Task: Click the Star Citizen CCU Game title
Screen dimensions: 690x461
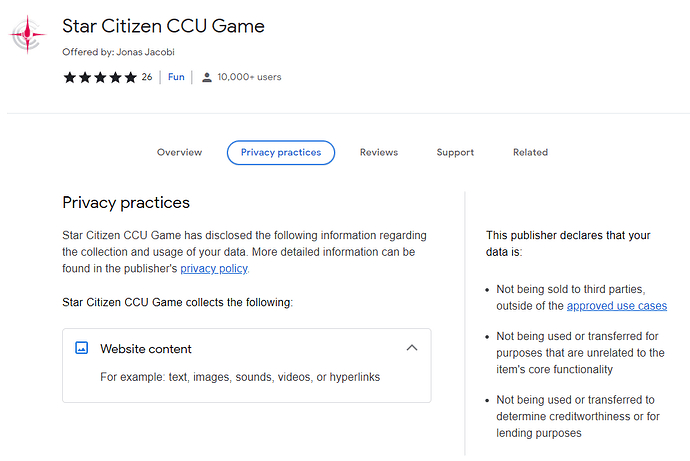Action: pos(163,26)
